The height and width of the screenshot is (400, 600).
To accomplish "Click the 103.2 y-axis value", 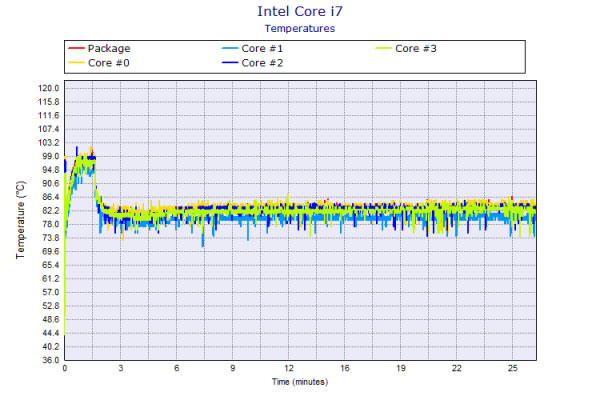I will 49,143.
